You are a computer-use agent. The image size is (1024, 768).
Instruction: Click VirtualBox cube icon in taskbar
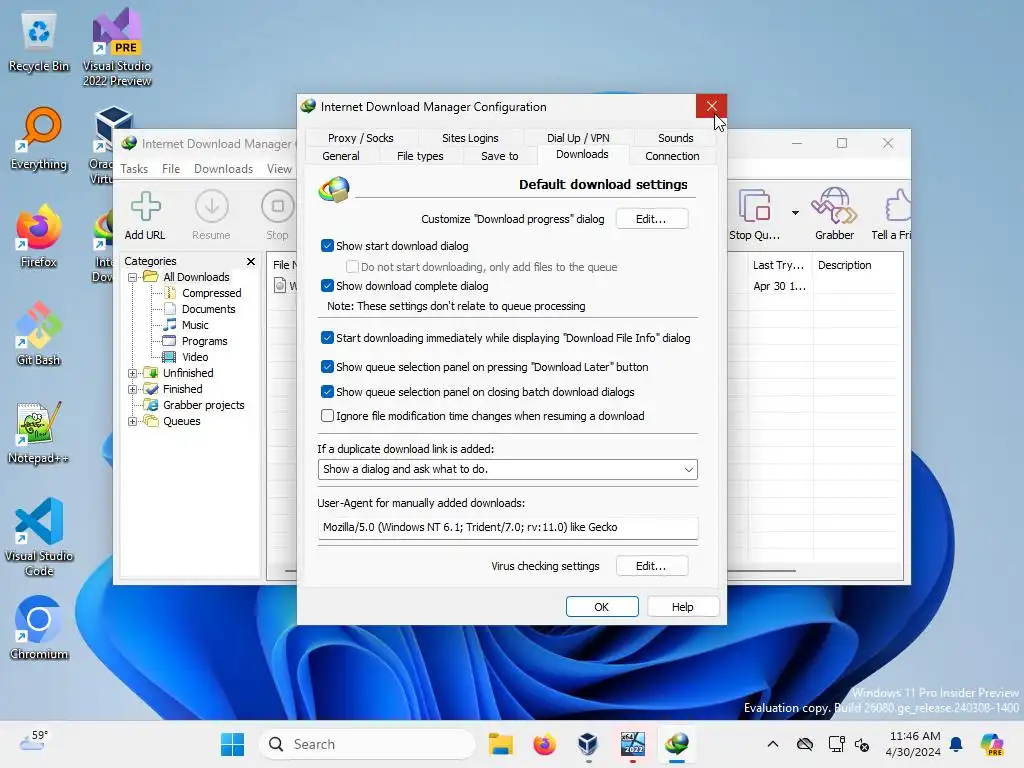coord(588,744)
